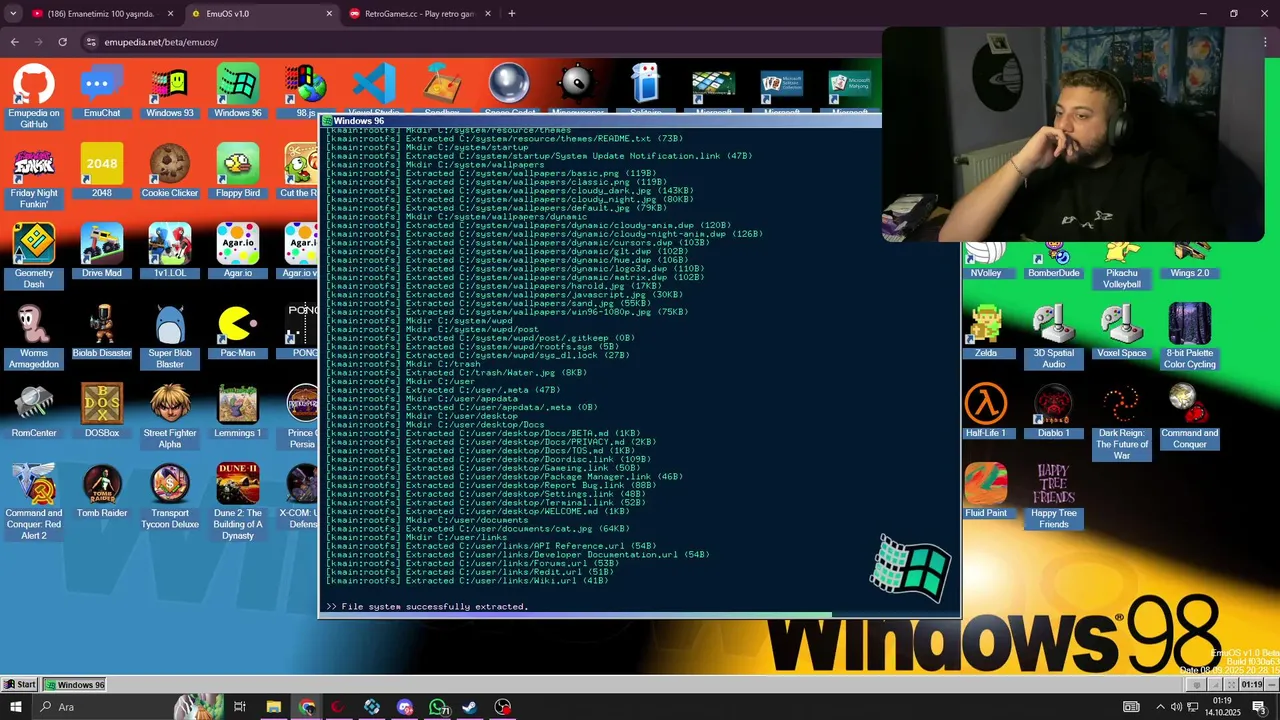
Task: Click the address bar showing emupedia.net/beta/emuos/
Action: coord(480,42)
